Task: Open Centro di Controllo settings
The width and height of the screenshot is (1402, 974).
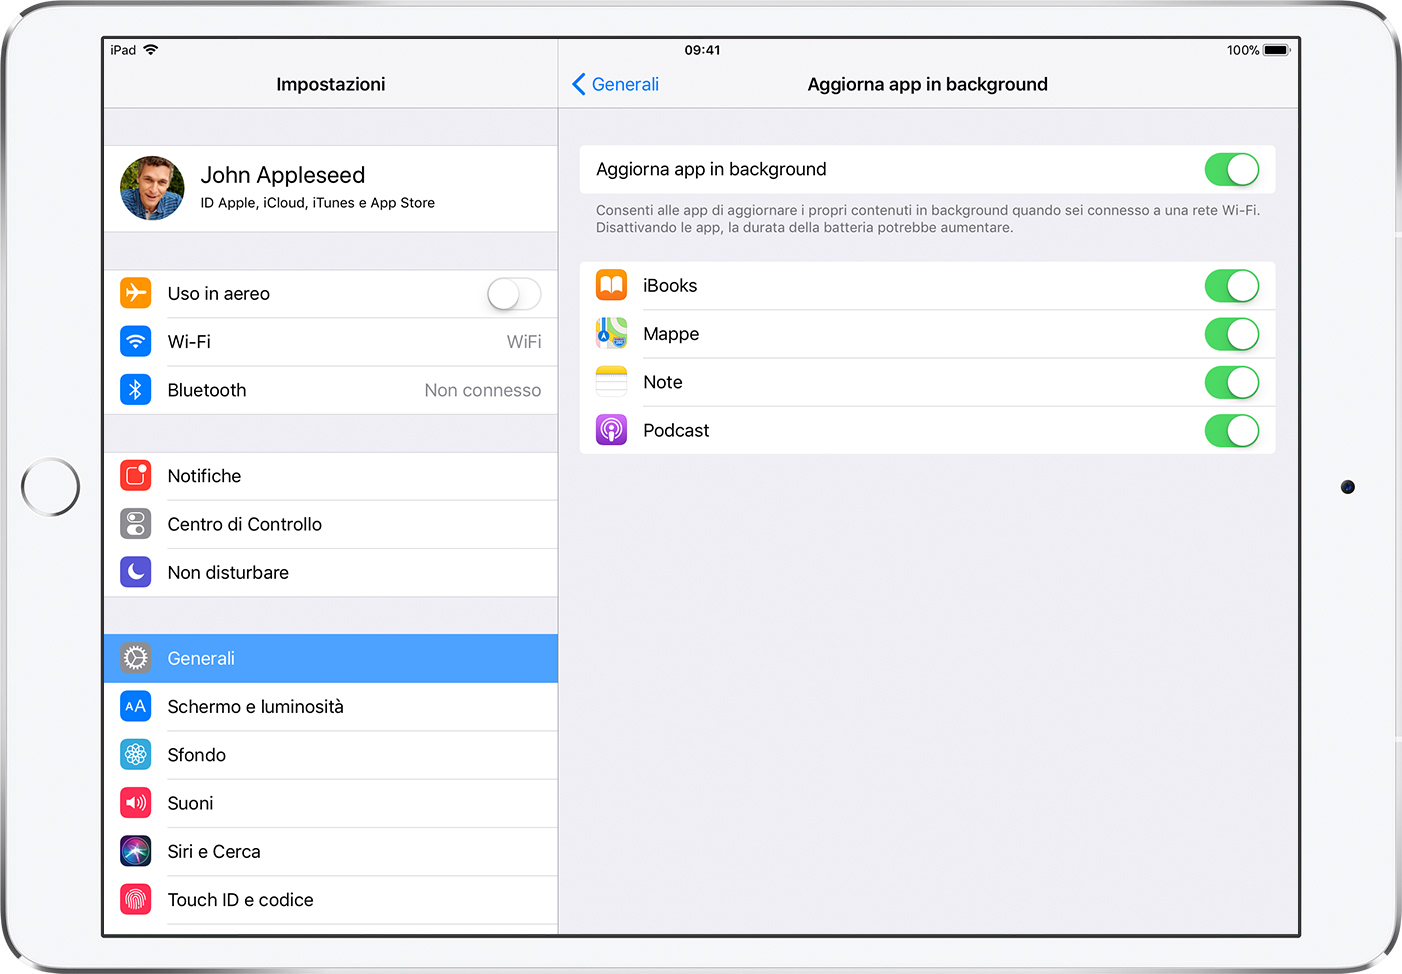Action: (x=331, y=524)
